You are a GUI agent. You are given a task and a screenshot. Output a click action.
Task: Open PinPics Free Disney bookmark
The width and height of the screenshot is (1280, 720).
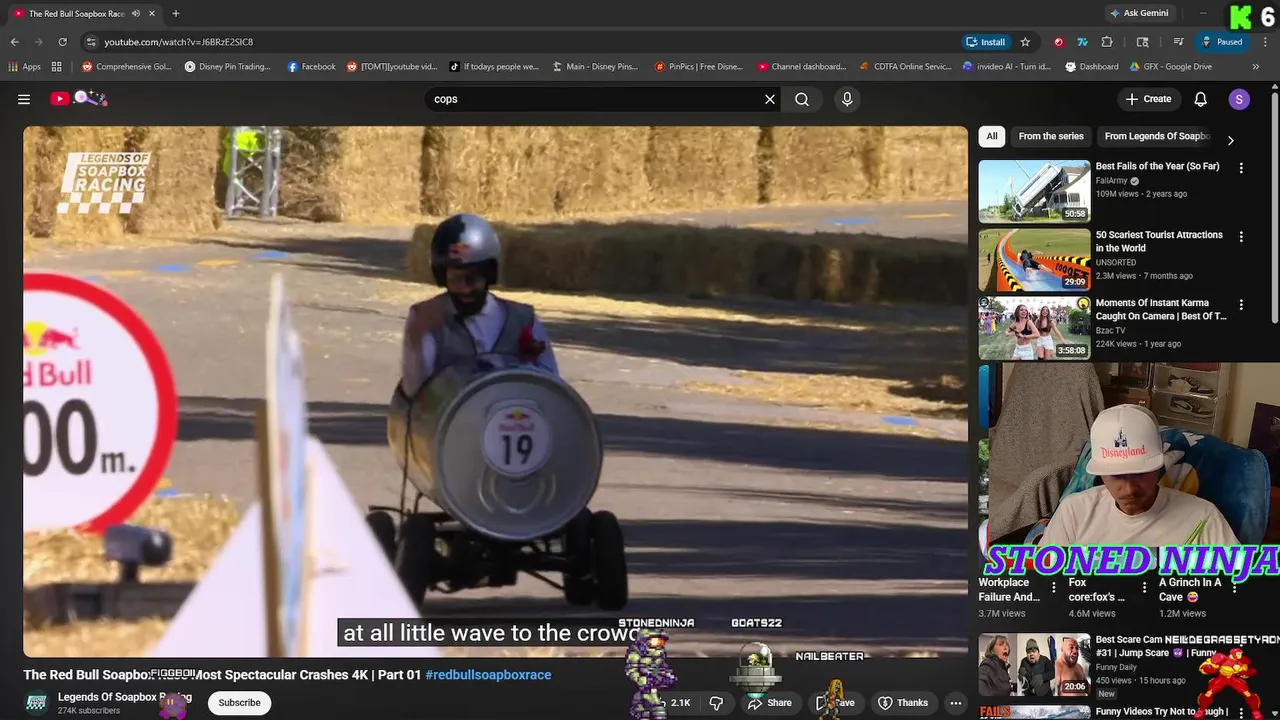(699, 67)
